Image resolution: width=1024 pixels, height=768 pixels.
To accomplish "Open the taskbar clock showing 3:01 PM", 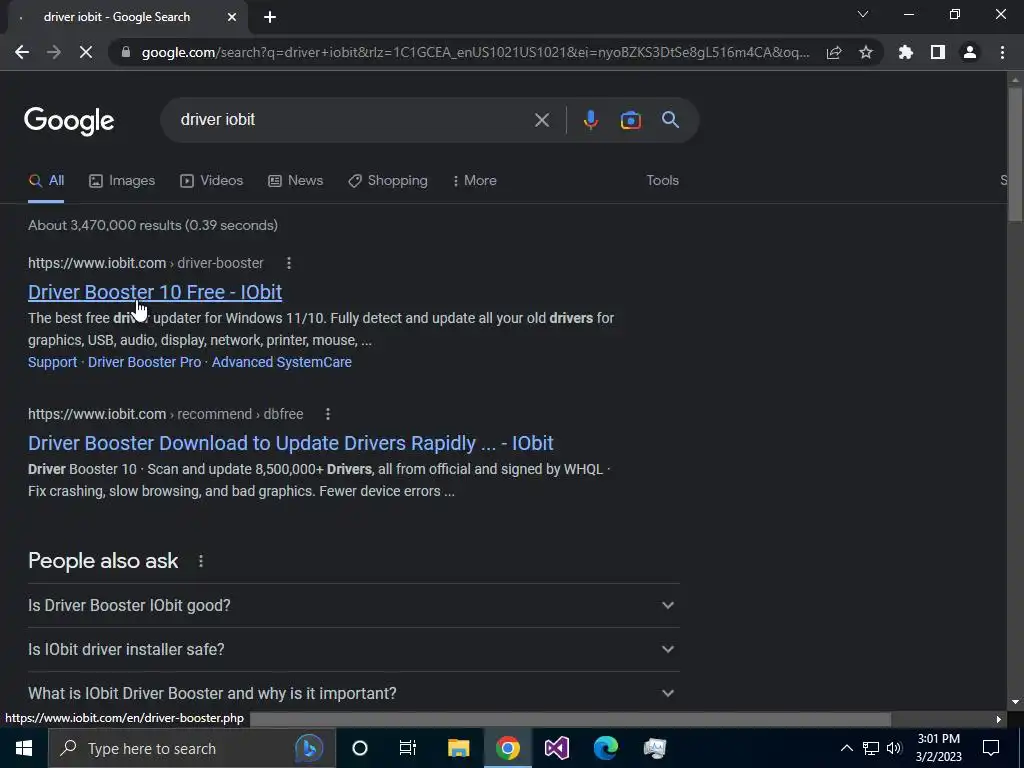I will pos(938,748).
